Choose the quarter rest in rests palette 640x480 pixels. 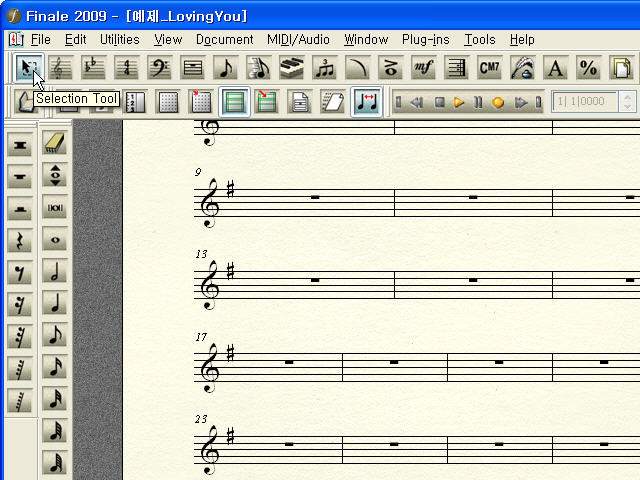tap(20, 240)
